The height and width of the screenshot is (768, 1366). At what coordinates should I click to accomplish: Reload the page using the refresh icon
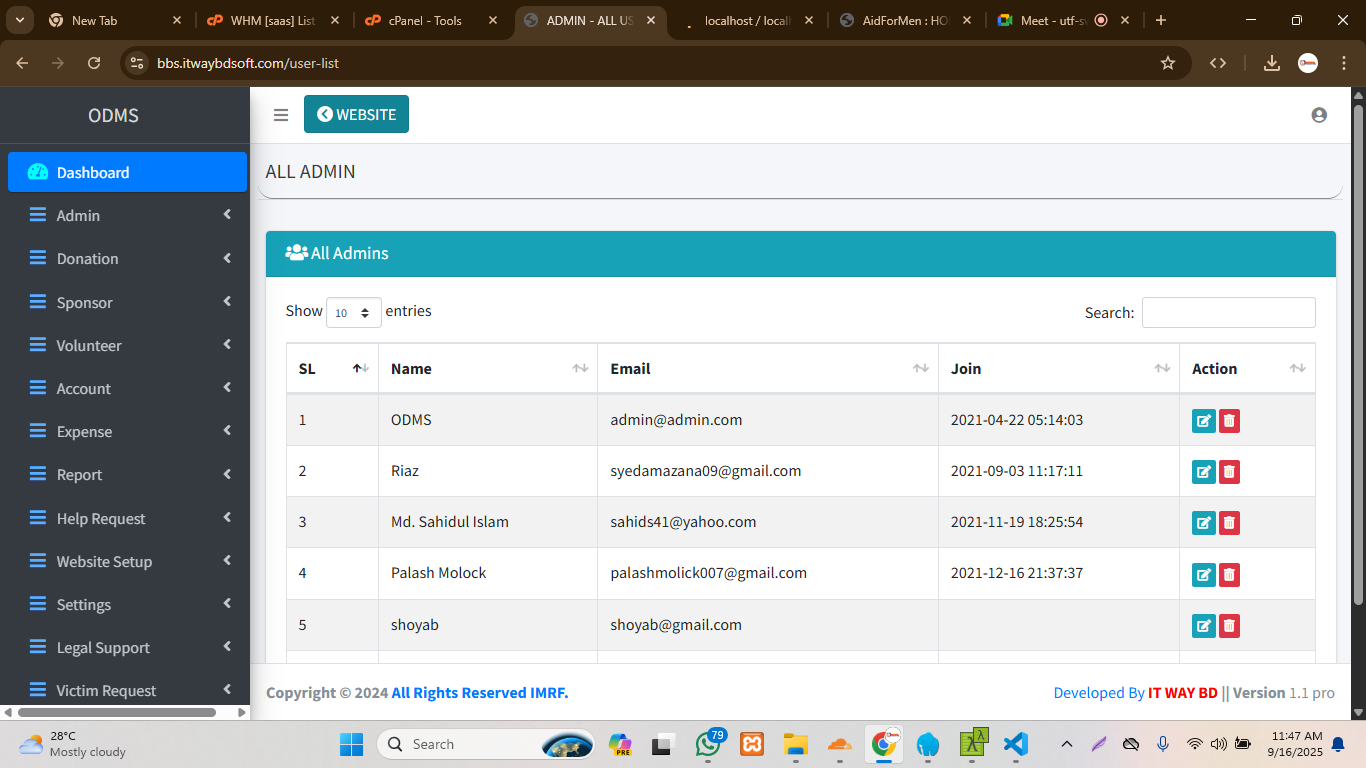coord(94,63)
